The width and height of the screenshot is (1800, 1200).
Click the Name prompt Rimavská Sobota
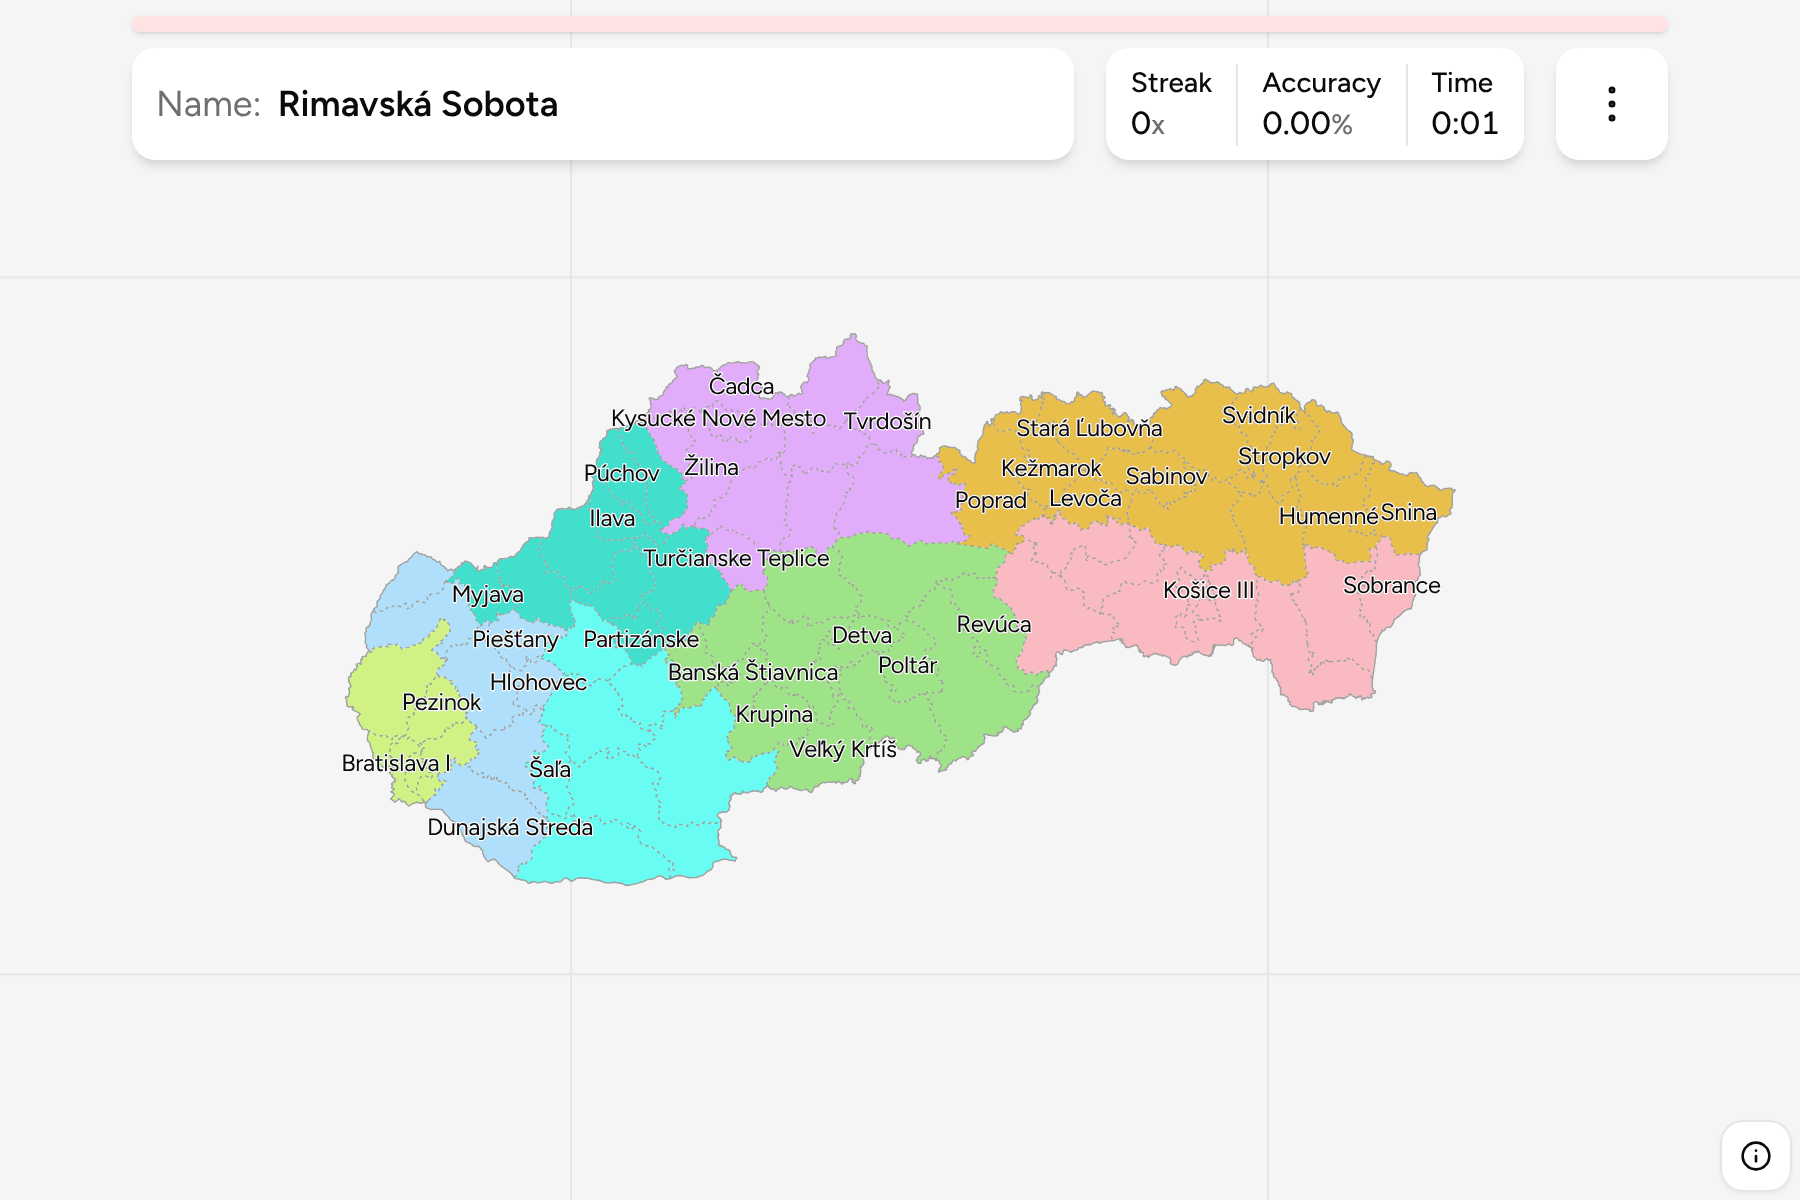[x=418, y=104]
